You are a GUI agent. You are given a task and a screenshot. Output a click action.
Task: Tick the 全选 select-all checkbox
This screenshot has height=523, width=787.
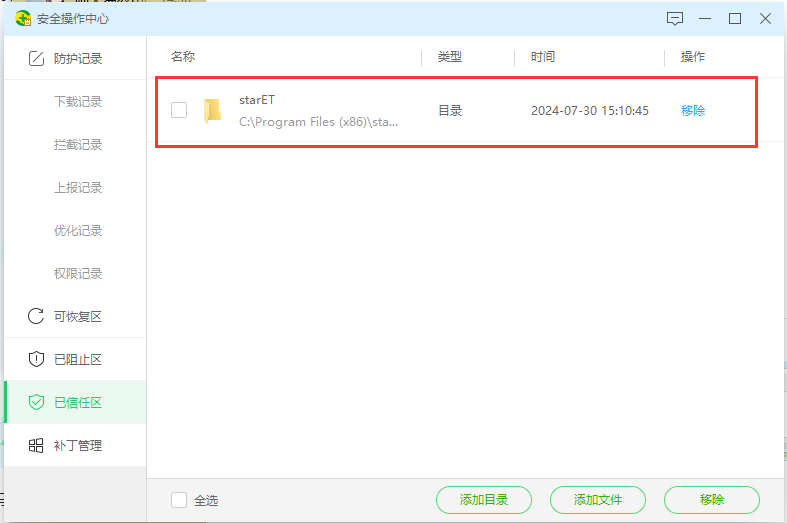179,500
